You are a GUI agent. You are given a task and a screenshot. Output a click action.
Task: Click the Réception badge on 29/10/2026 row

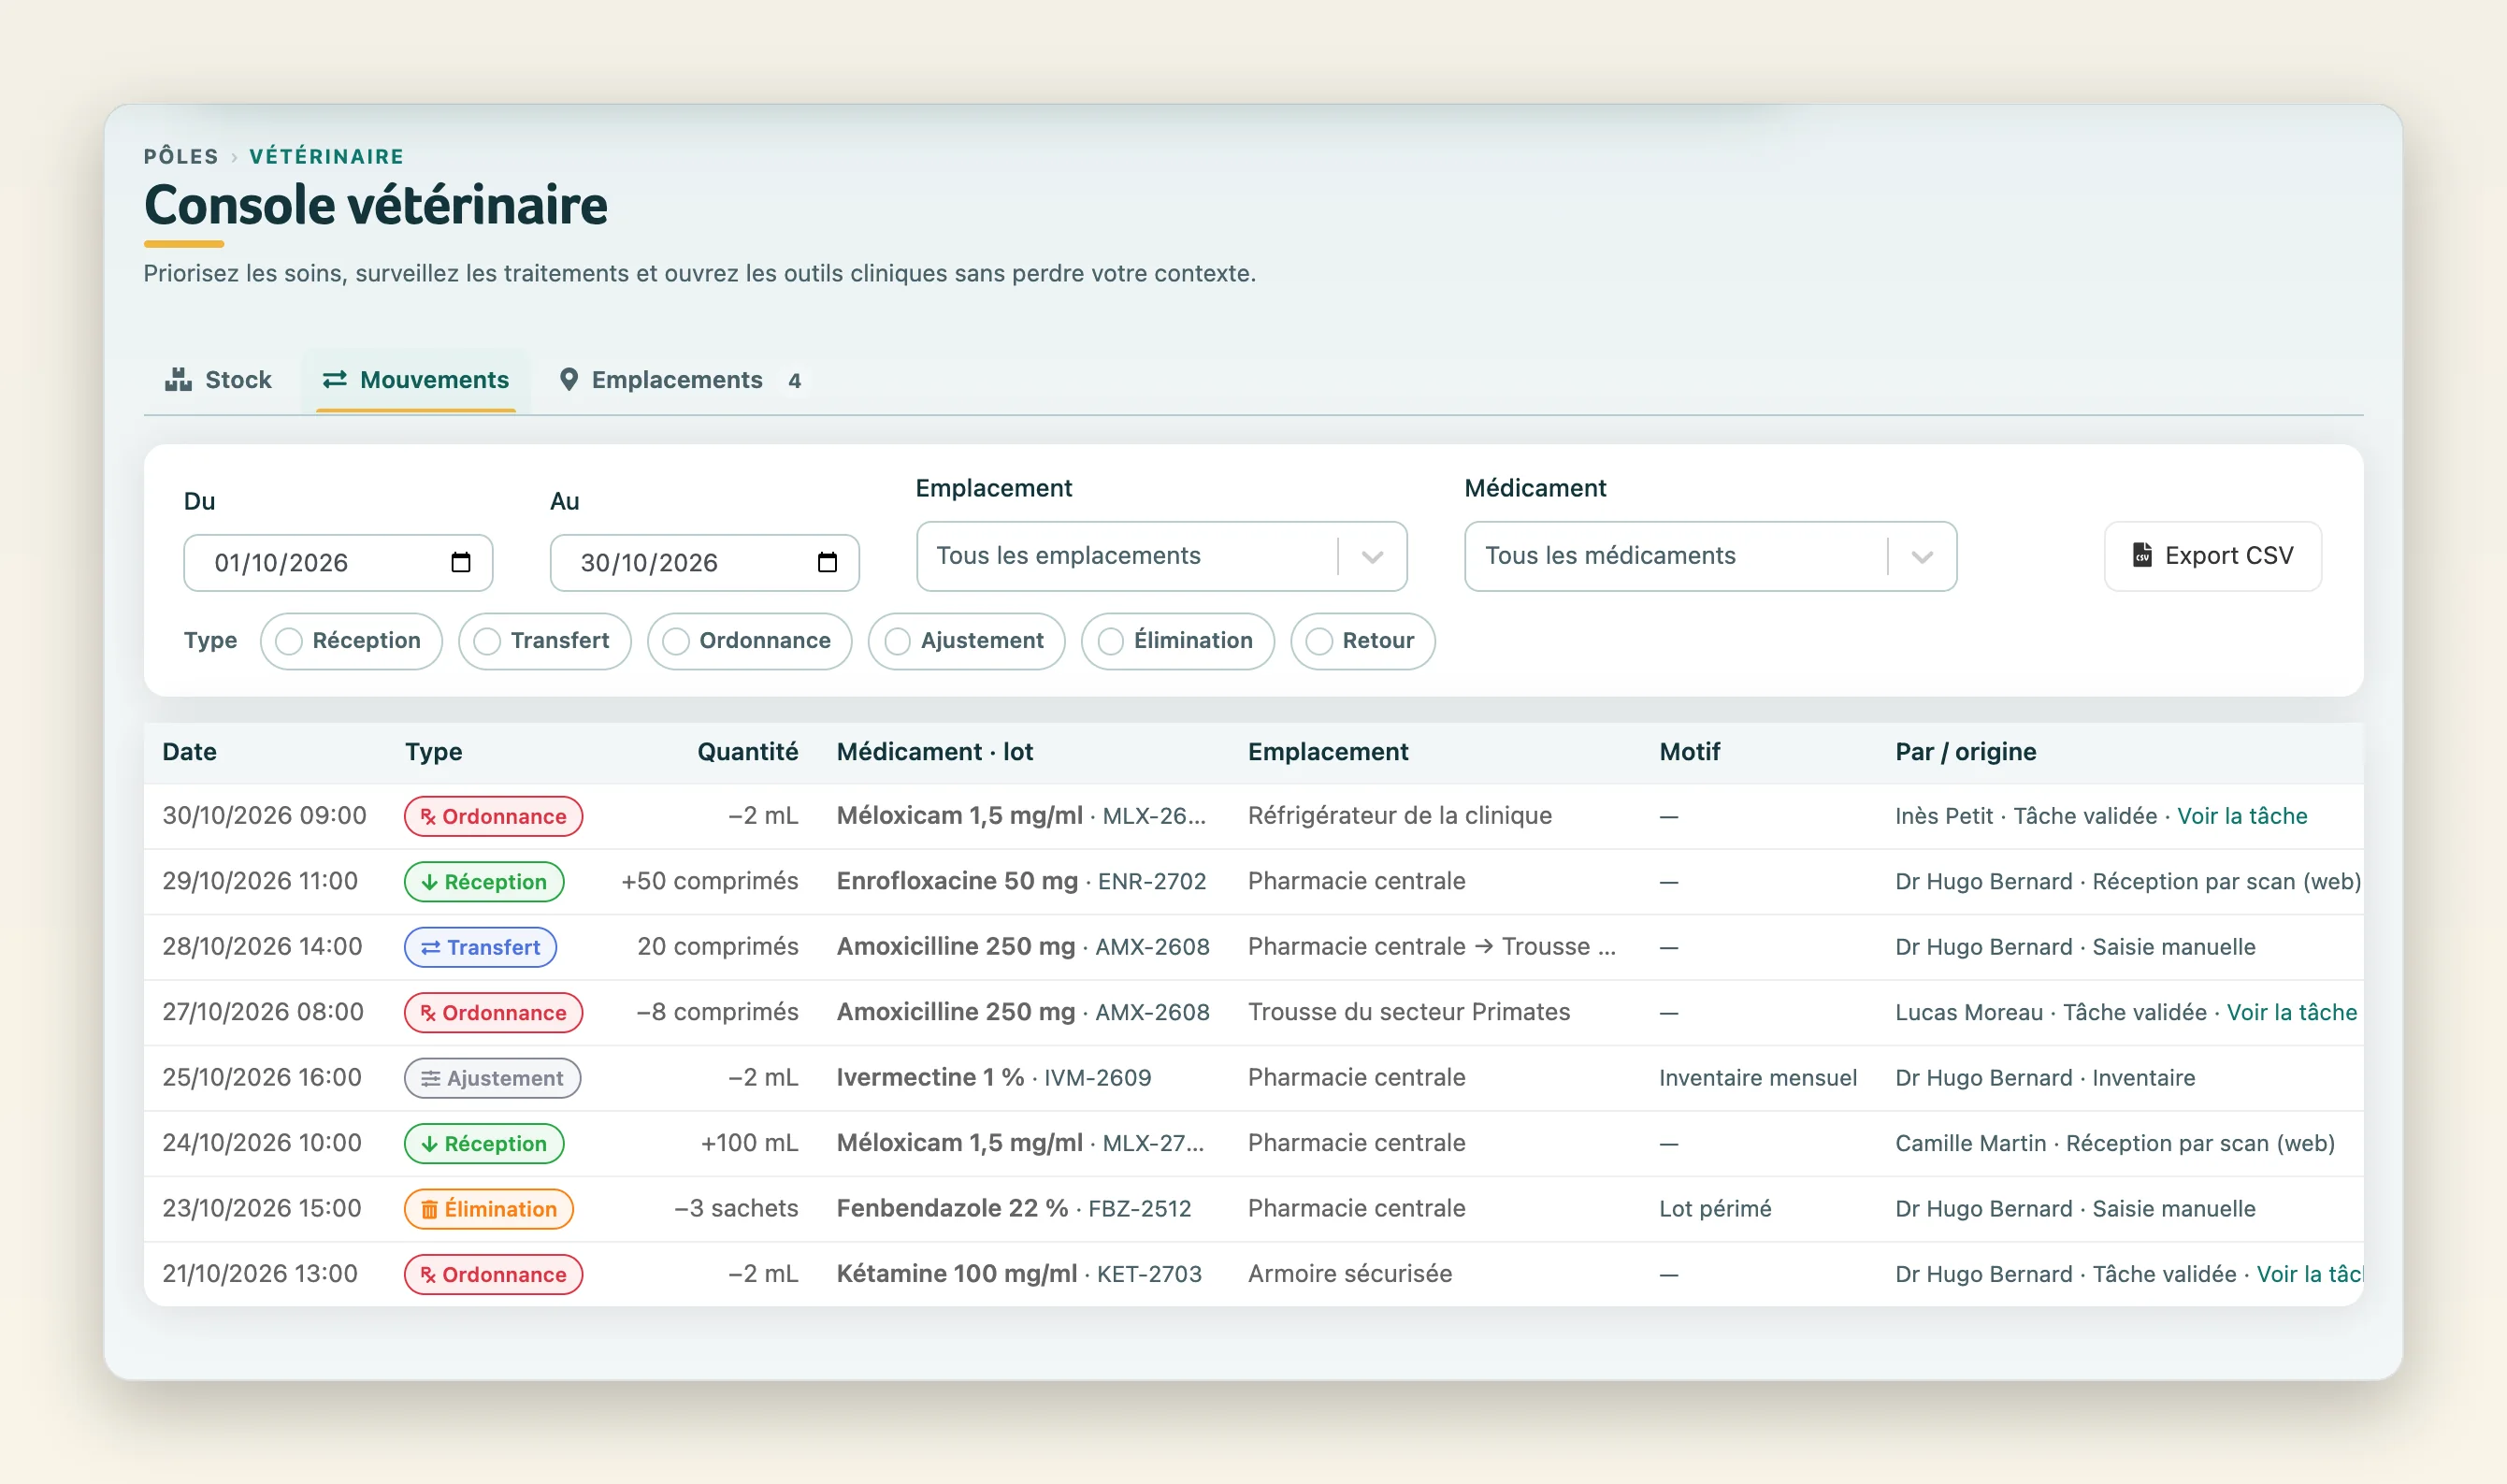484,882
